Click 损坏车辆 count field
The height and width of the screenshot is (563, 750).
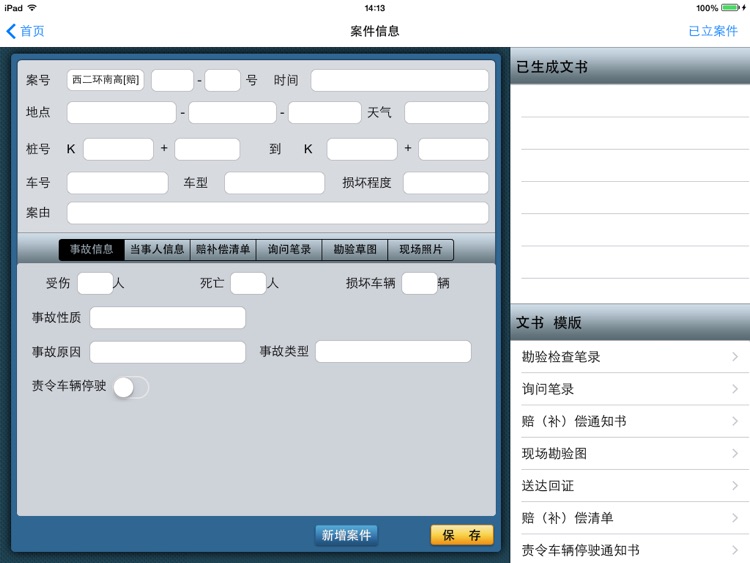(419, 283)
